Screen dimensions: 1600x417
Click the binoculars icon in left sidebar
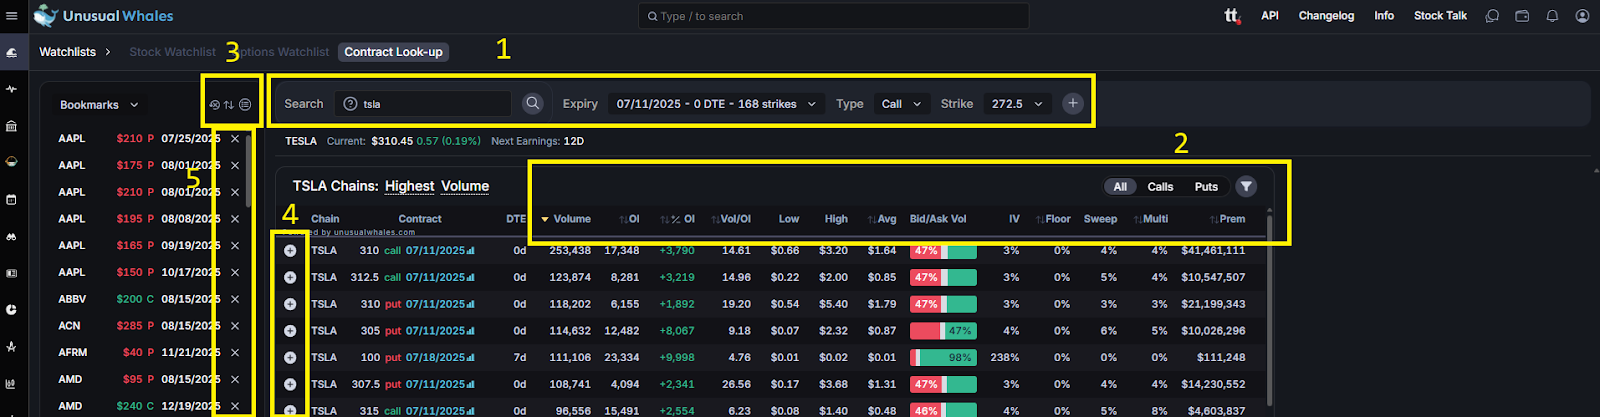coord(12,237)
